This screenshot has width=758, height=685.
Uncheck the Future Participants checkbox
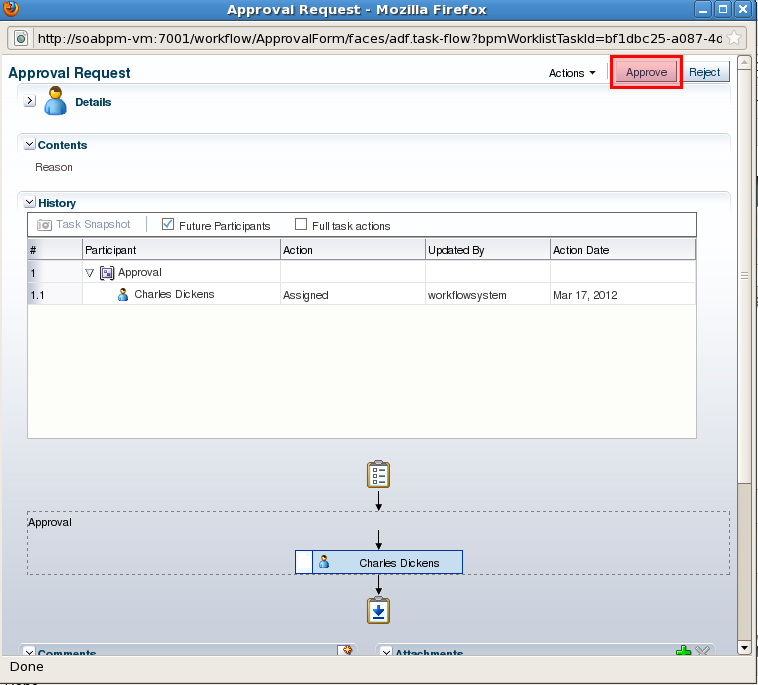pyautogui.click(x=168, y=224)
